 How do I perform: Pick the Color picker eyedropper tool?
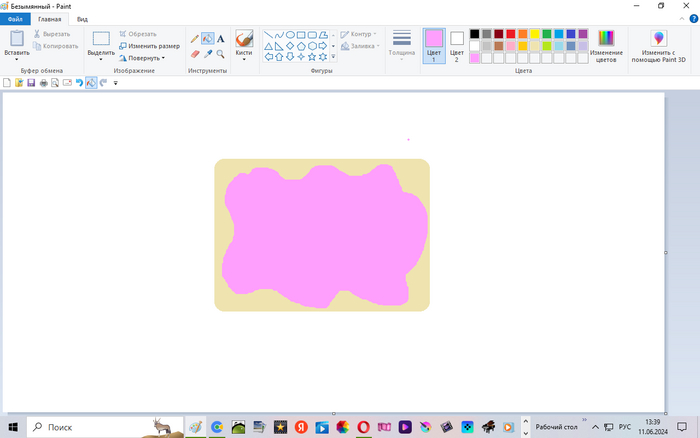[x=207, y=54]
